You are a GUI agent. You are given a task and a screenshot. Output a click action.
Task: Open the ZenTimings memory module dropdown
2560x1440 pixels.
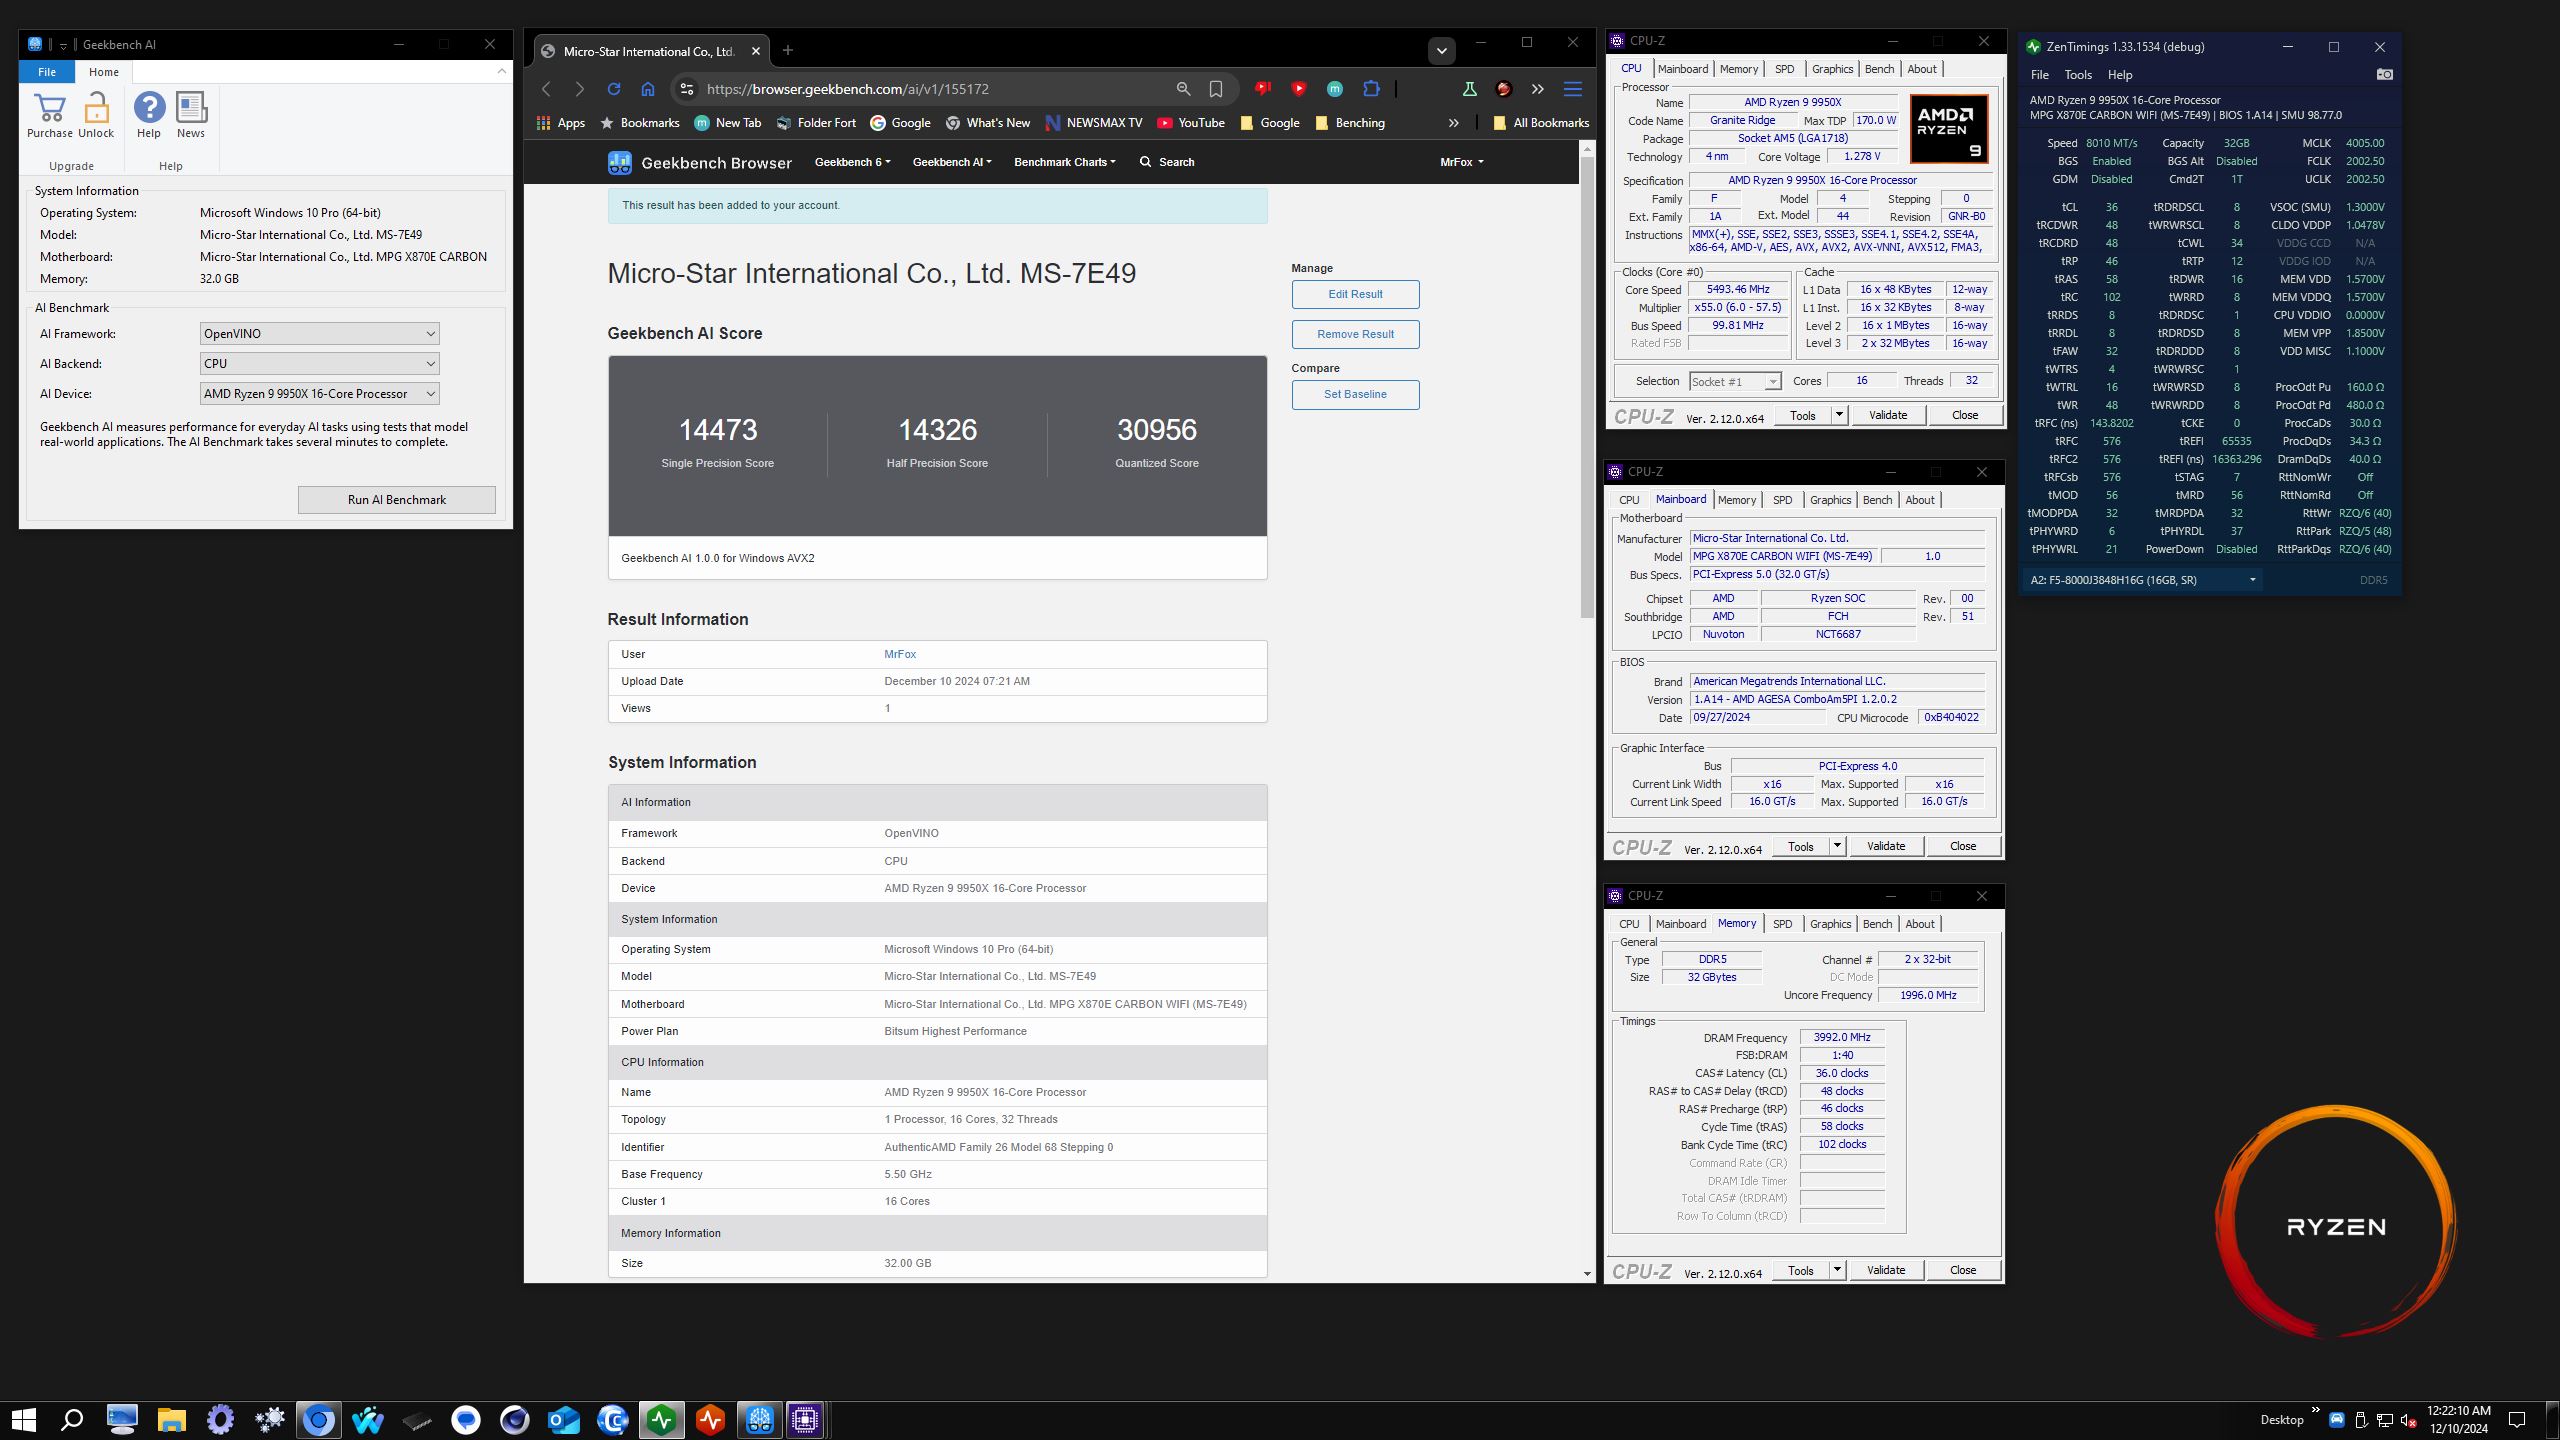[2142, 580]
